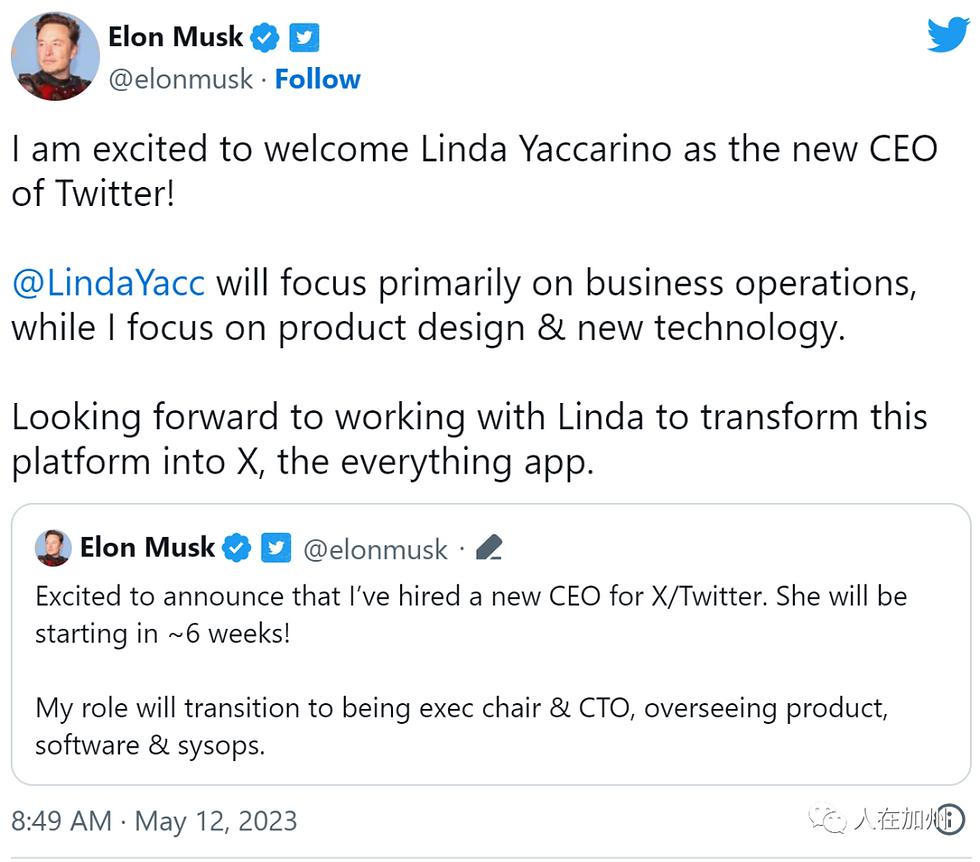Click the Elon Musk name in quoted tweet

147,548
